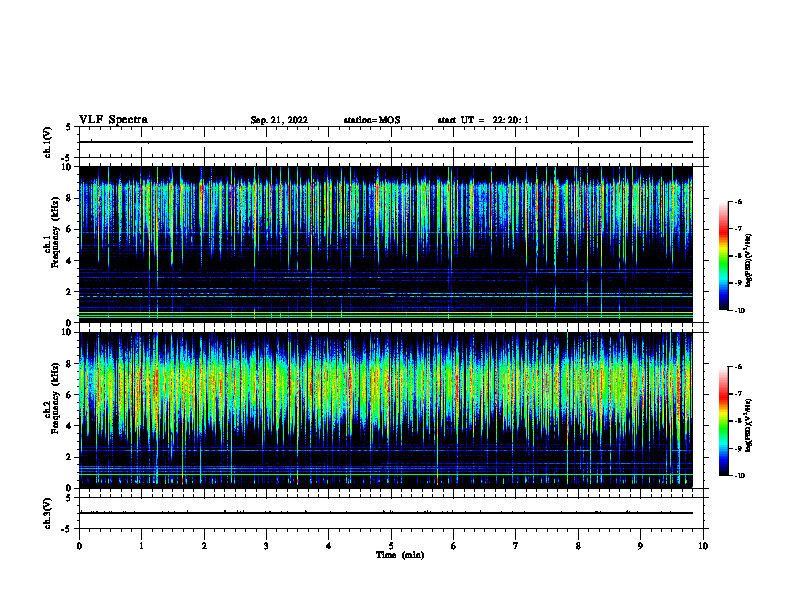This screenshot has height=612, width=792.
Task: Click the ch.1 spectrogram color bar
Action: pyautogui.click(x=723, y=256)
